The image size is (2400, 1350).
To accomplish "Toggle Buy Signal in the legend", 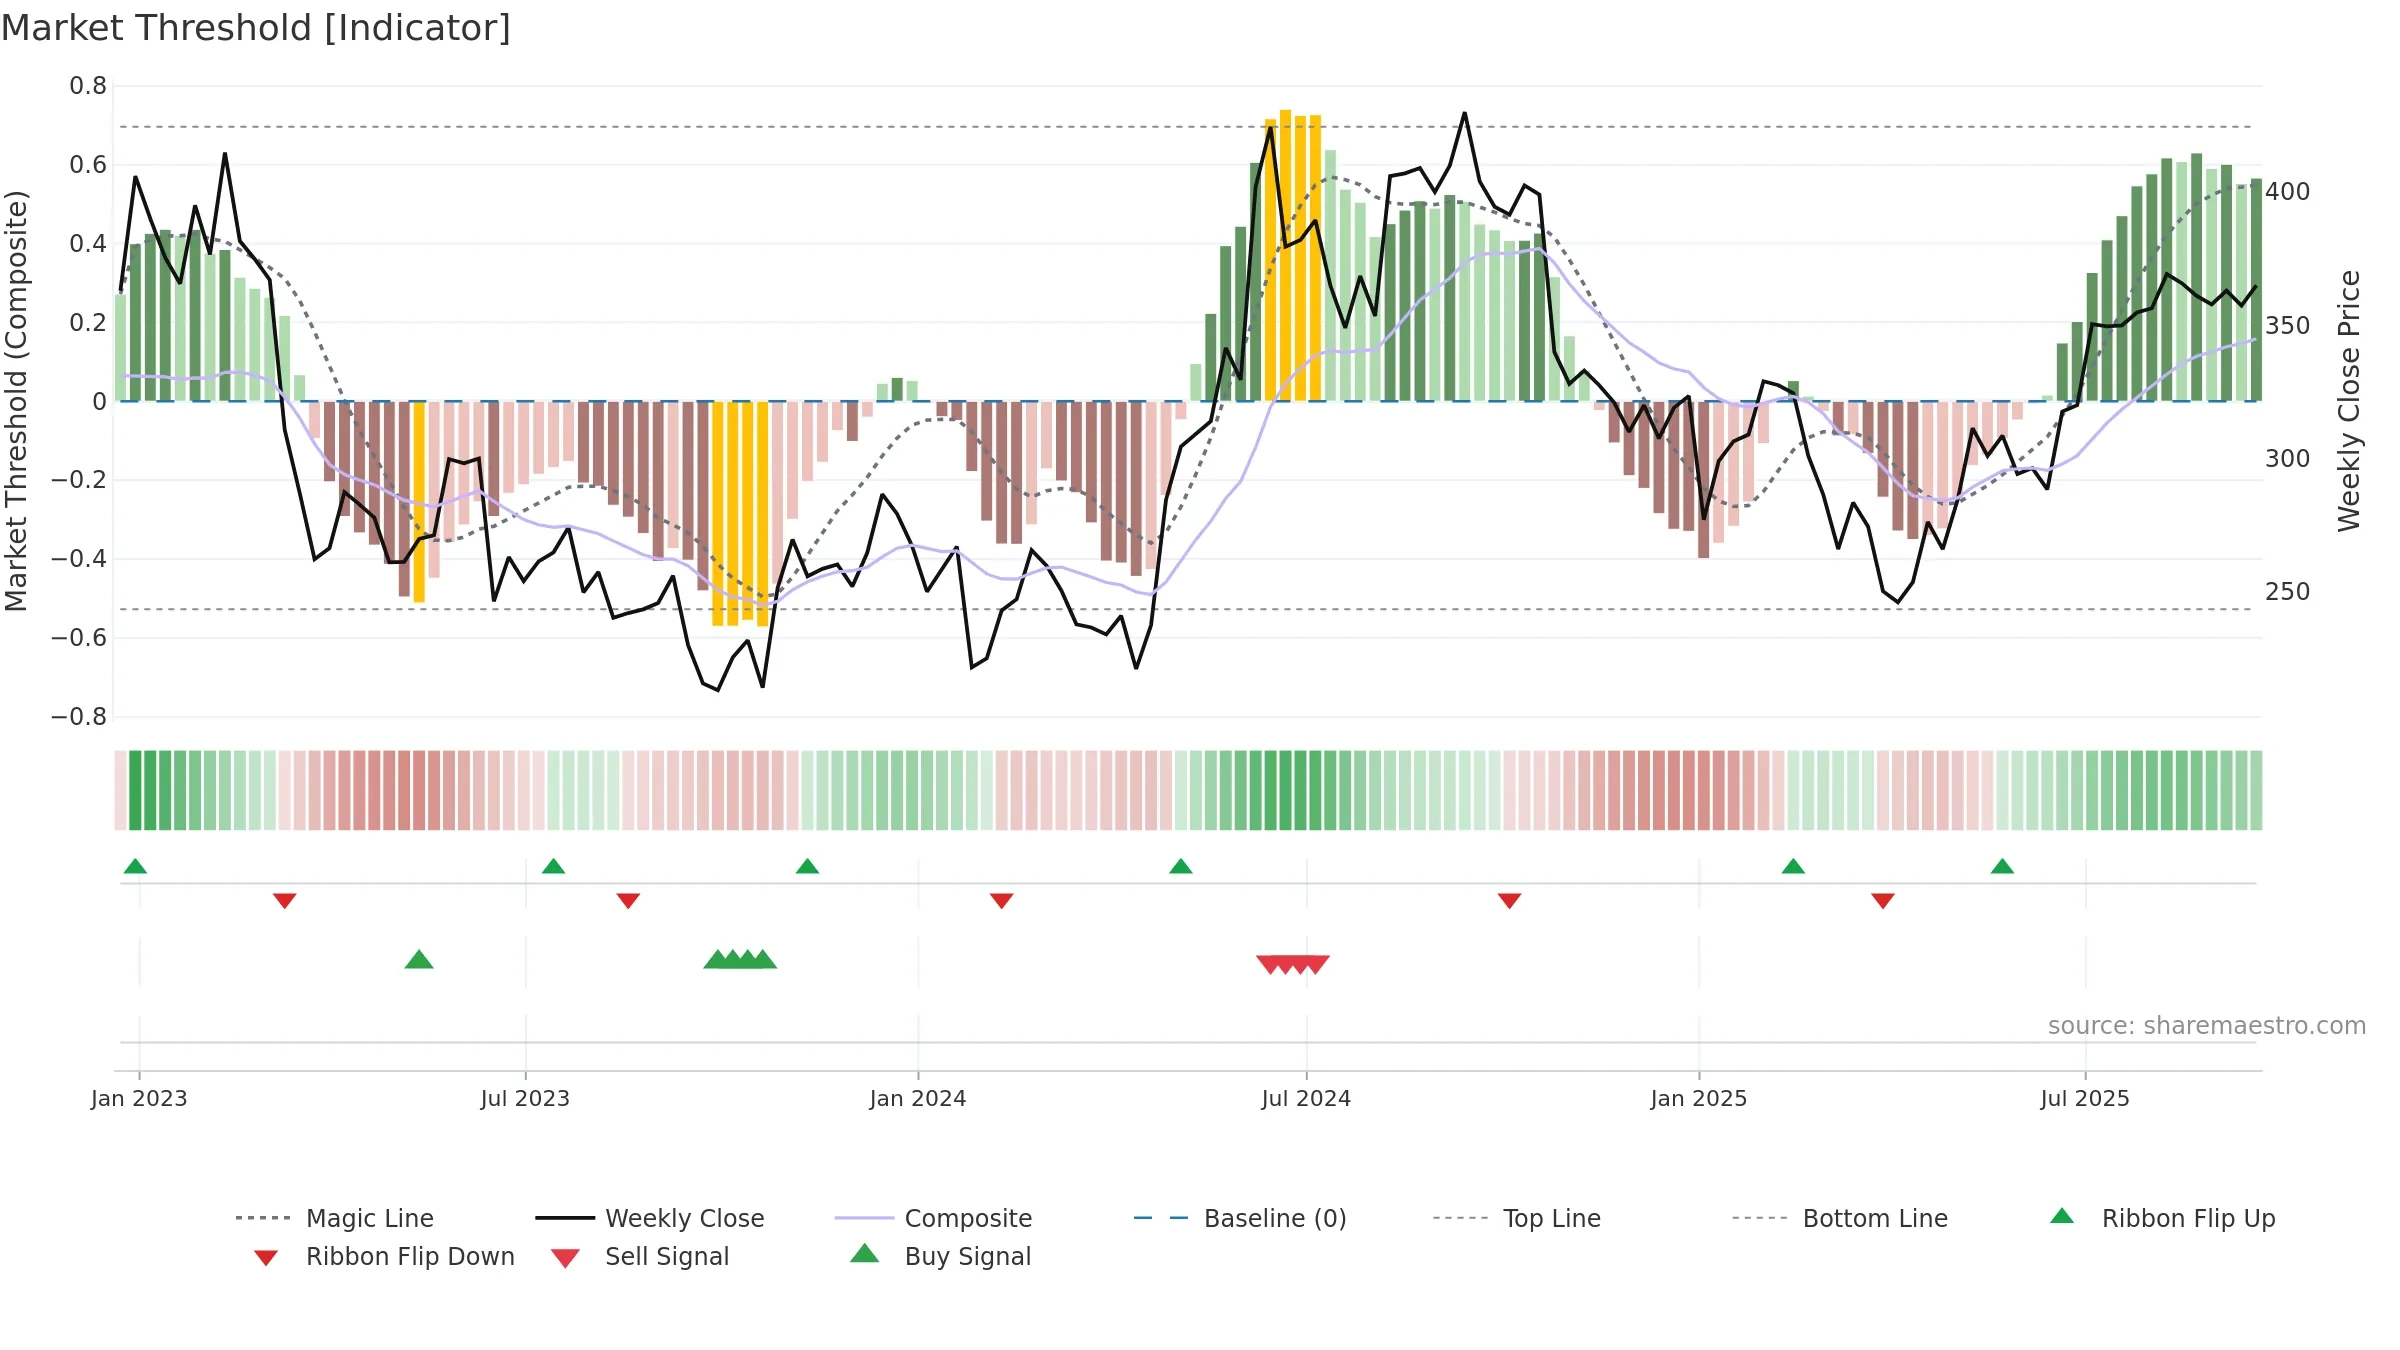I will [940, 1256].
